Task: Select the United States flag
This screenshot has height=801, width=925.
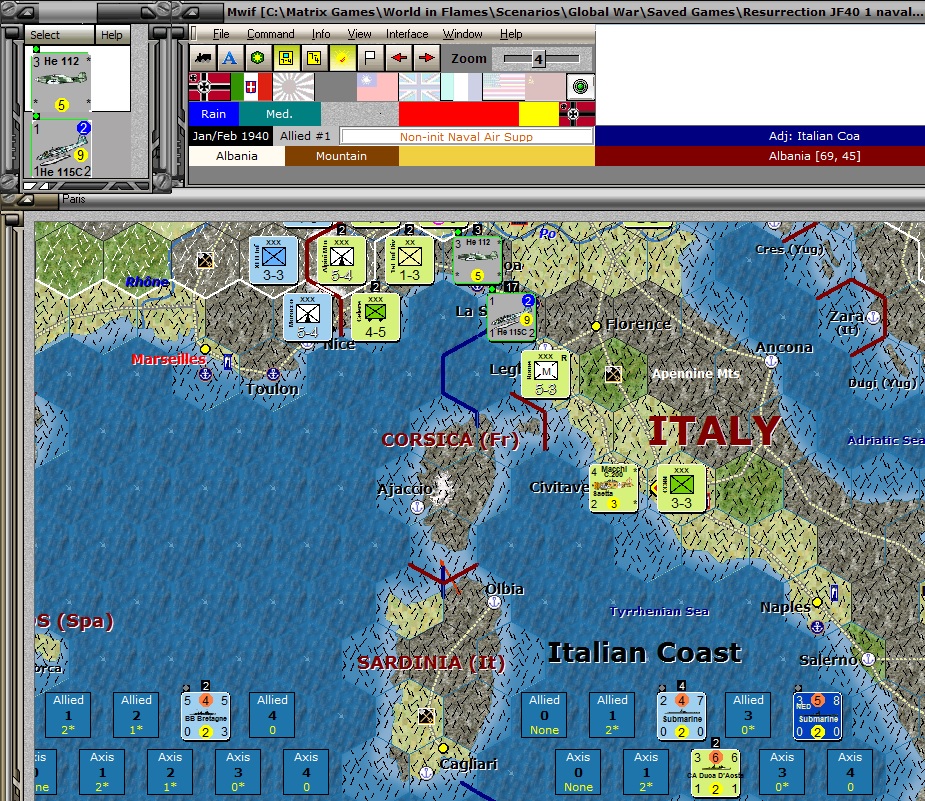Action: point(503,87)
